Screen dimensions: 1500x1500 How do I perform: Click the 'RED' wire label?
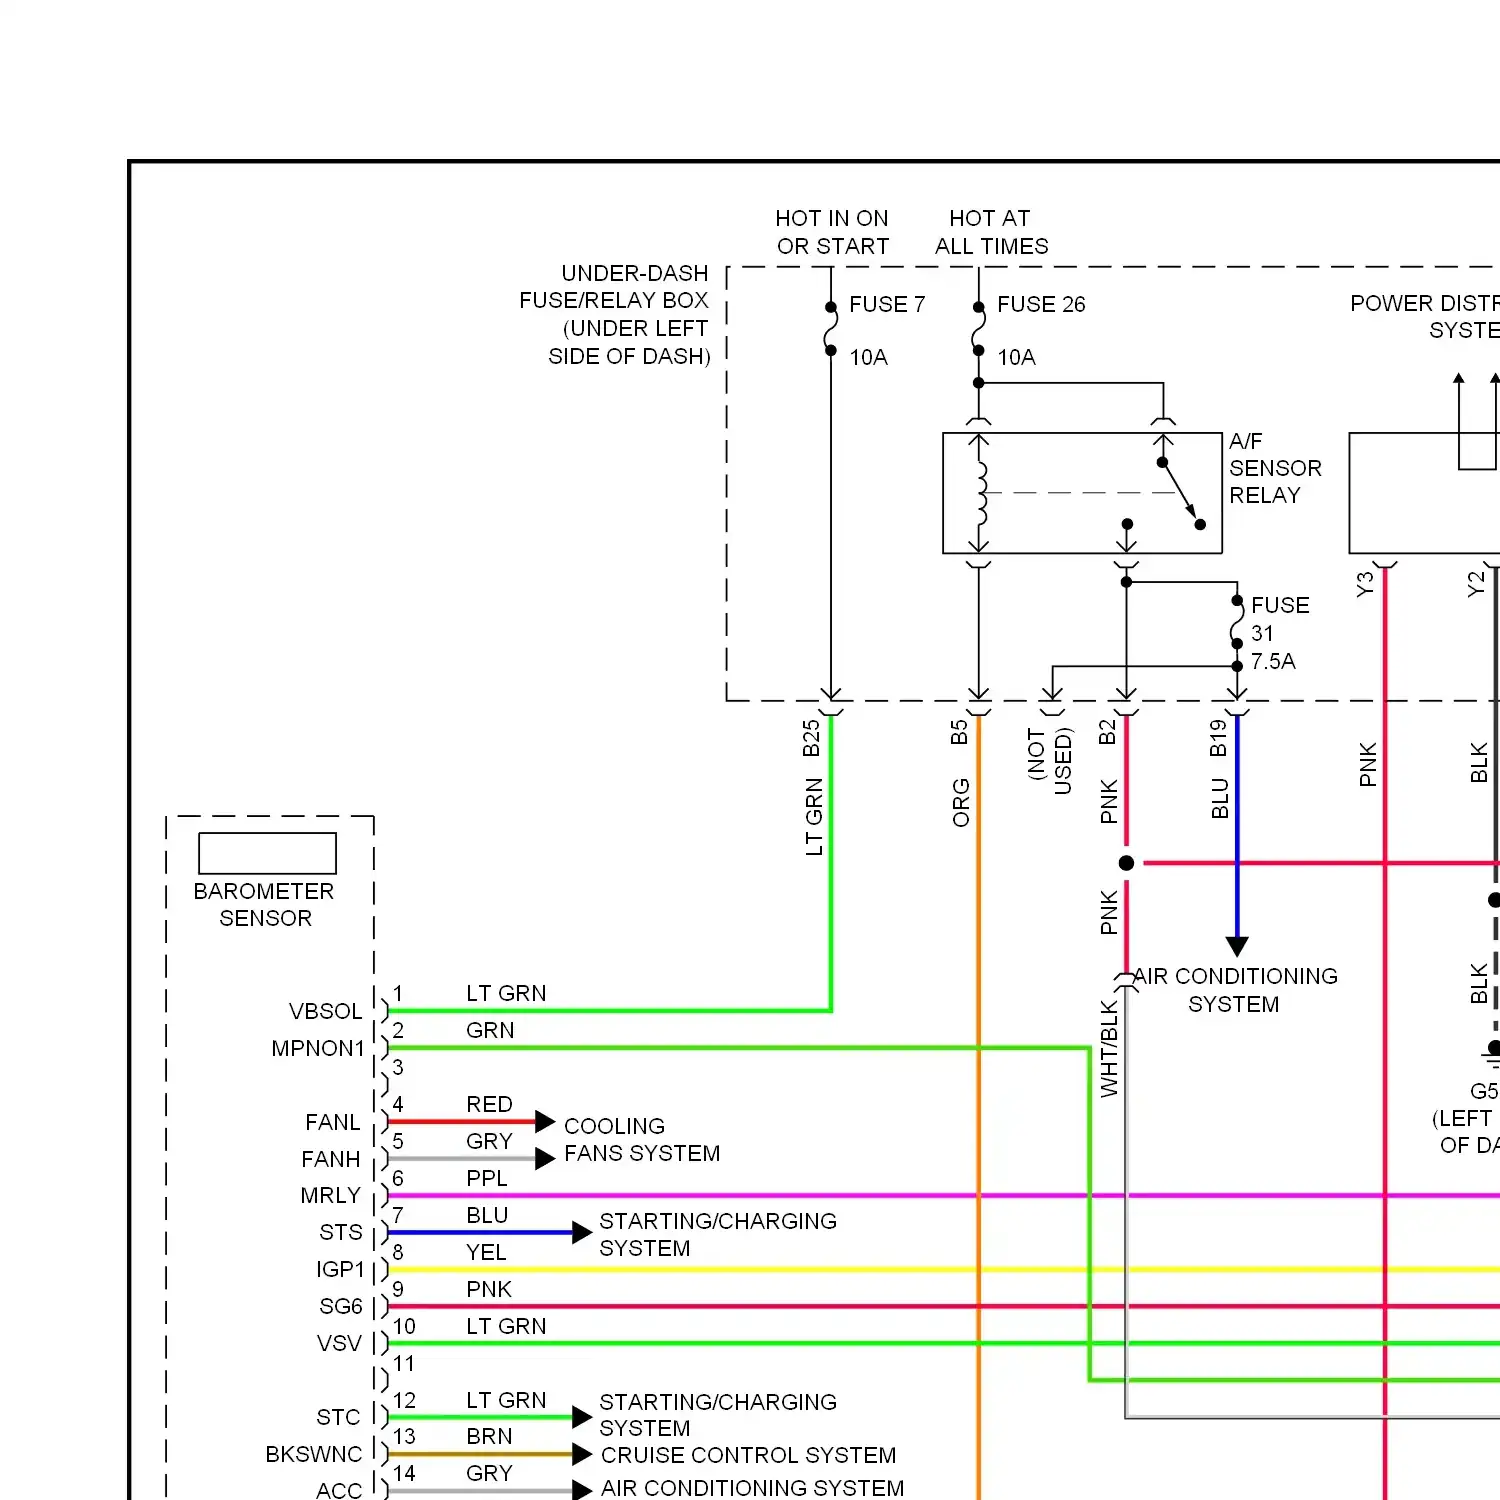(489, 1104)
